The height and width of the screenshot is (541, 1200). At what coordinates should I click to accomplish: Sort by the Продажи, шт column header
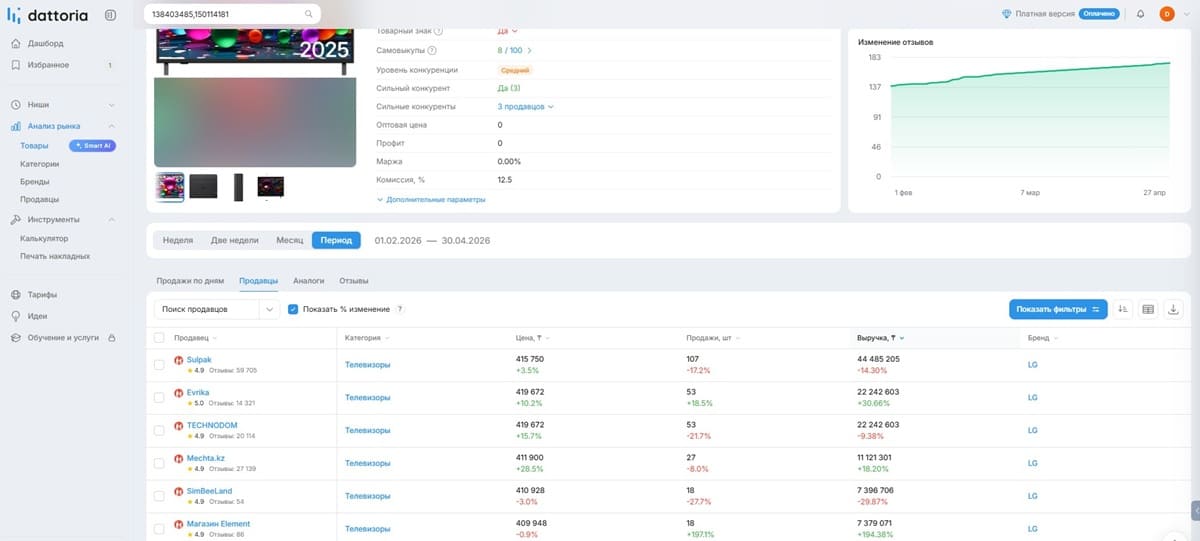pos(713,338)
